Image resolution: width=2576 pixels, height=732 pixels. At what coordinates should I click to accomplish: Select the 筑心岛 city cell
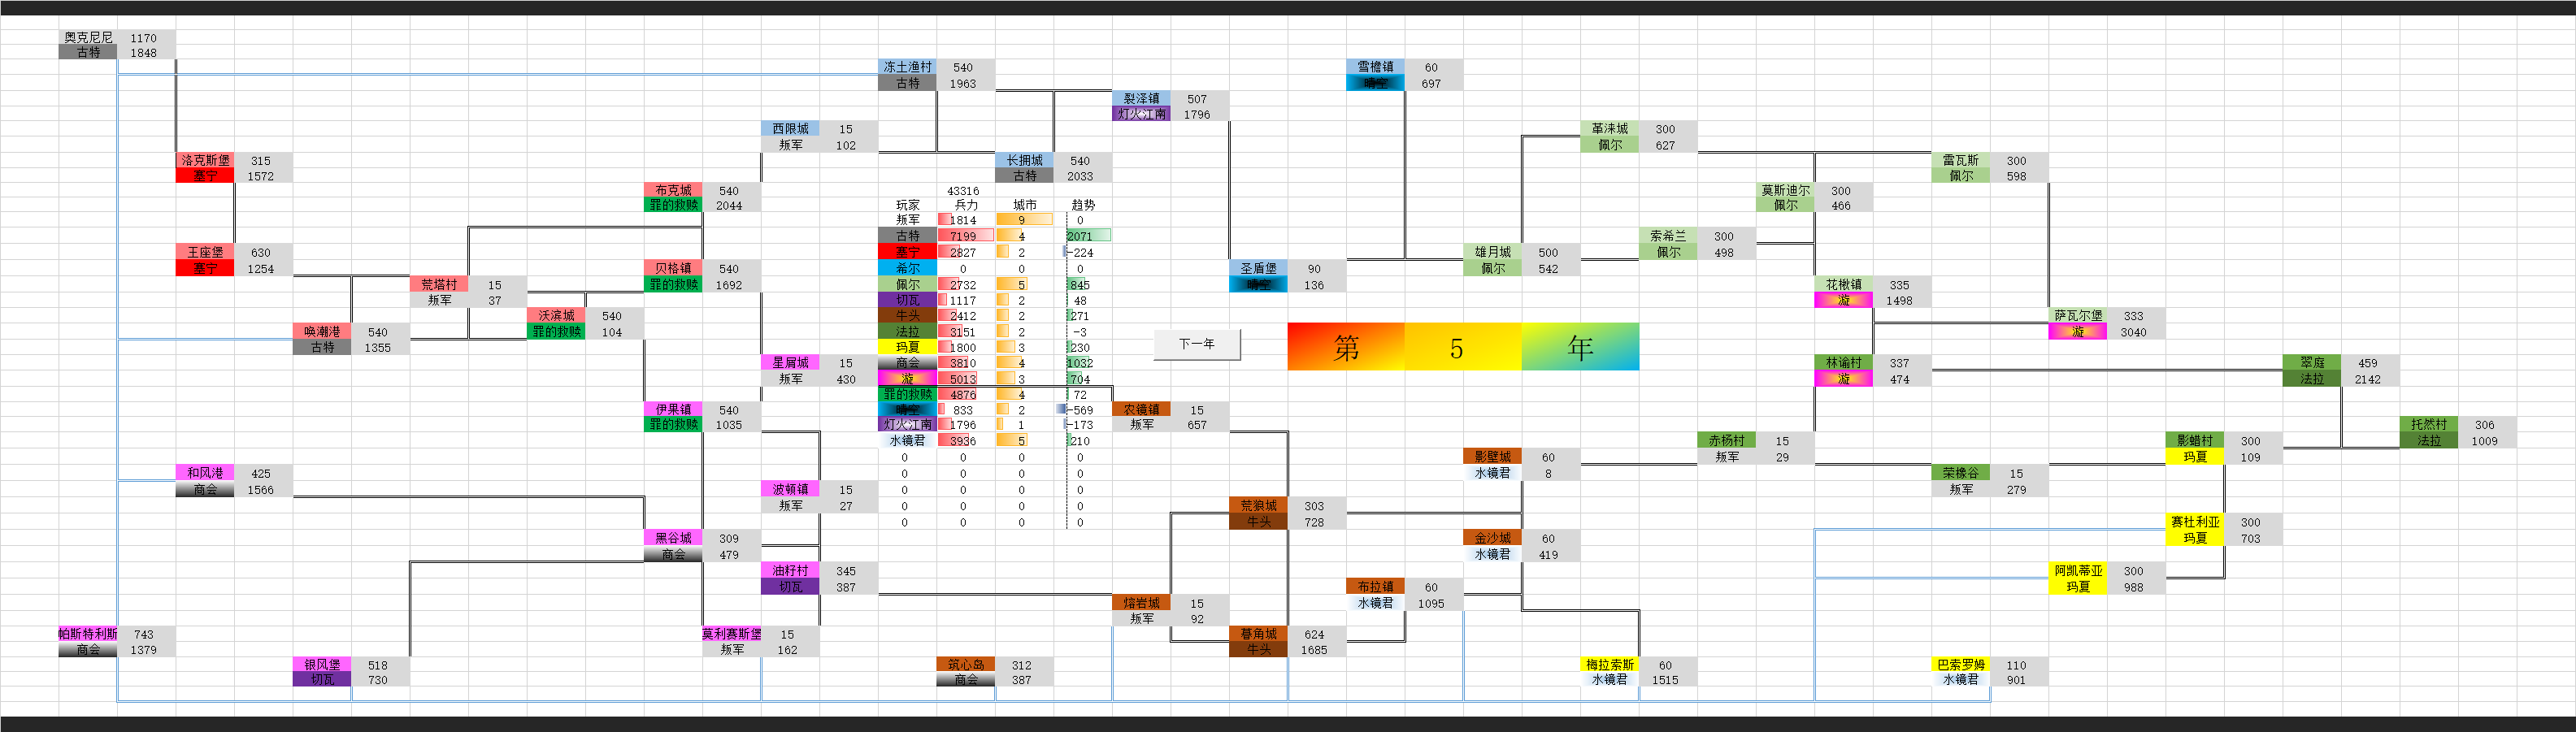point(966,664)
